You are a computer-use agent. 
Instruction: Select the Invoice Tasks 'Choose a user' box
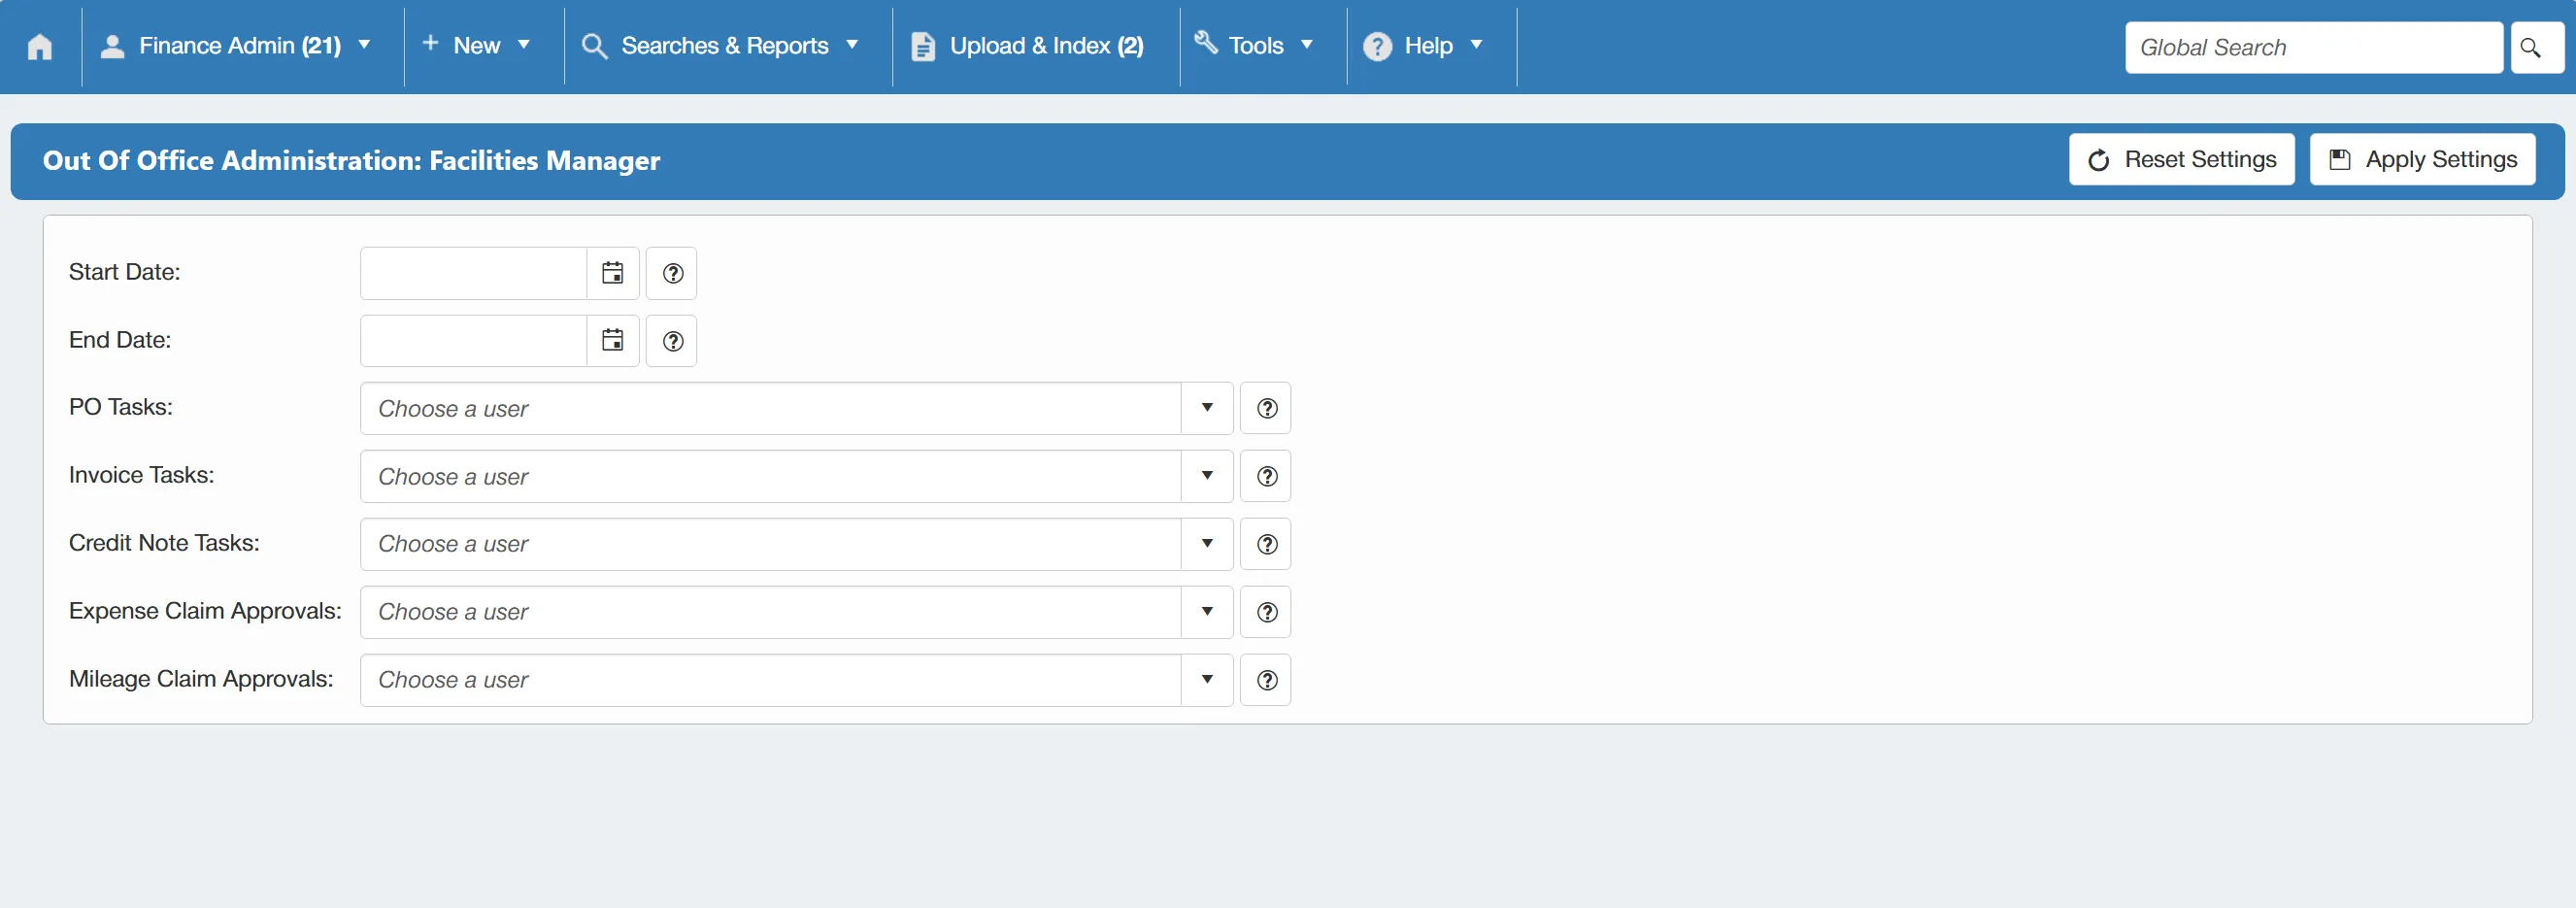(771, 476)
